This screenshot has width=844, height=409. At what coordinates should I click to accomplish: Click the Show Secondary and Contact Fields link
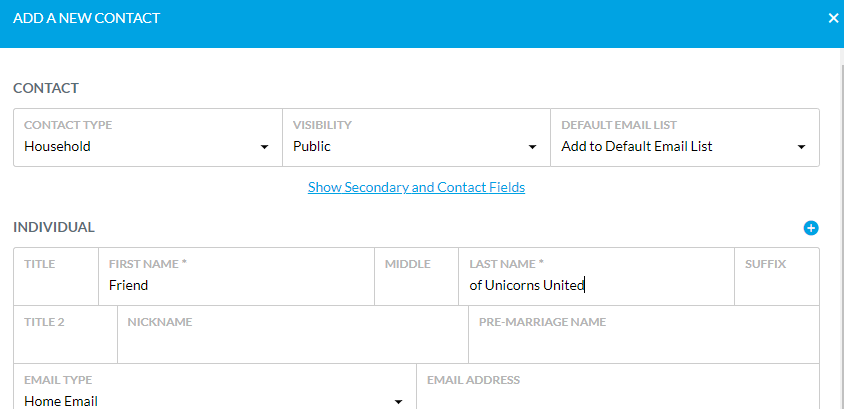tap(416, 187)
